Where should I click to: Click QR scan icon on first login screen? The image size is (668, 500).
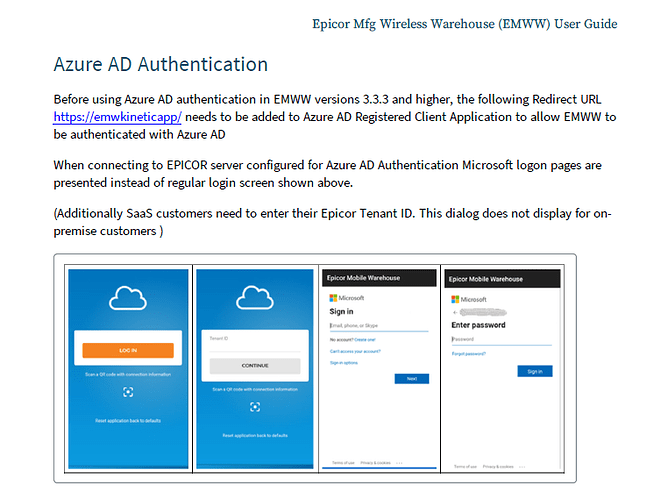point(128,392)
